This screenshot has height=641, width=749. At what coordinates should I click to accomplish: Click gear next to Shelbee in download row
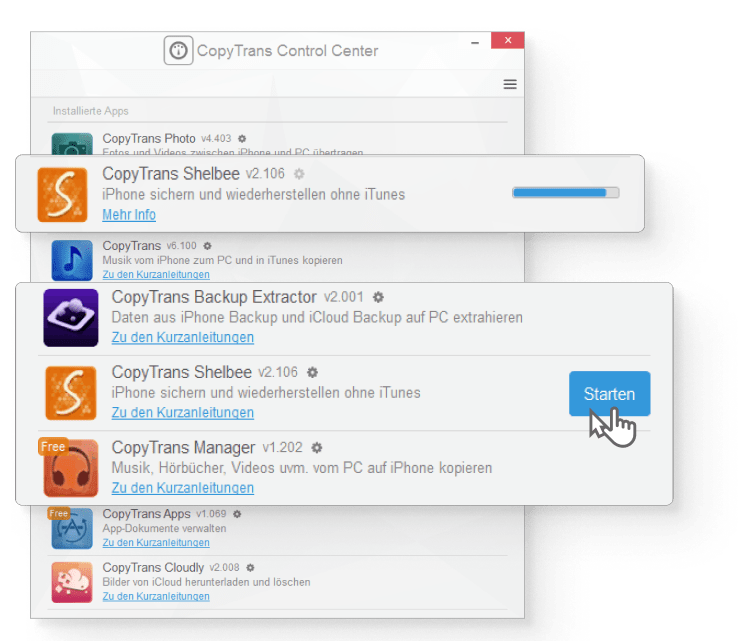[299, 173]
